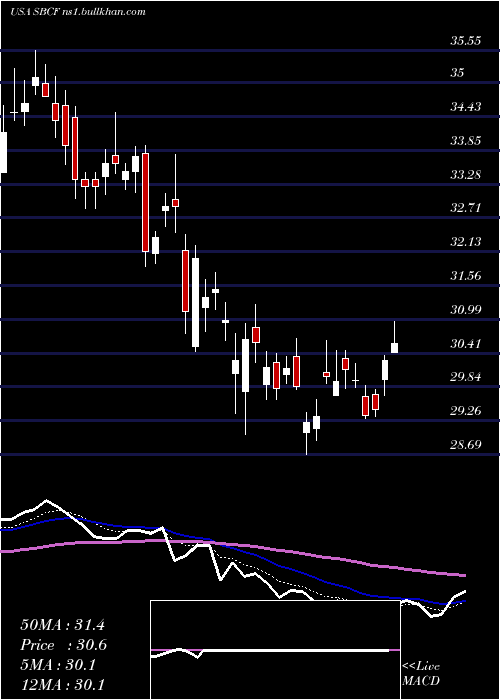Image resolution: width=500 pixels, height=700 pixels.
Task: Click the 30.99 price axis label
Action: tap(465, 309)
